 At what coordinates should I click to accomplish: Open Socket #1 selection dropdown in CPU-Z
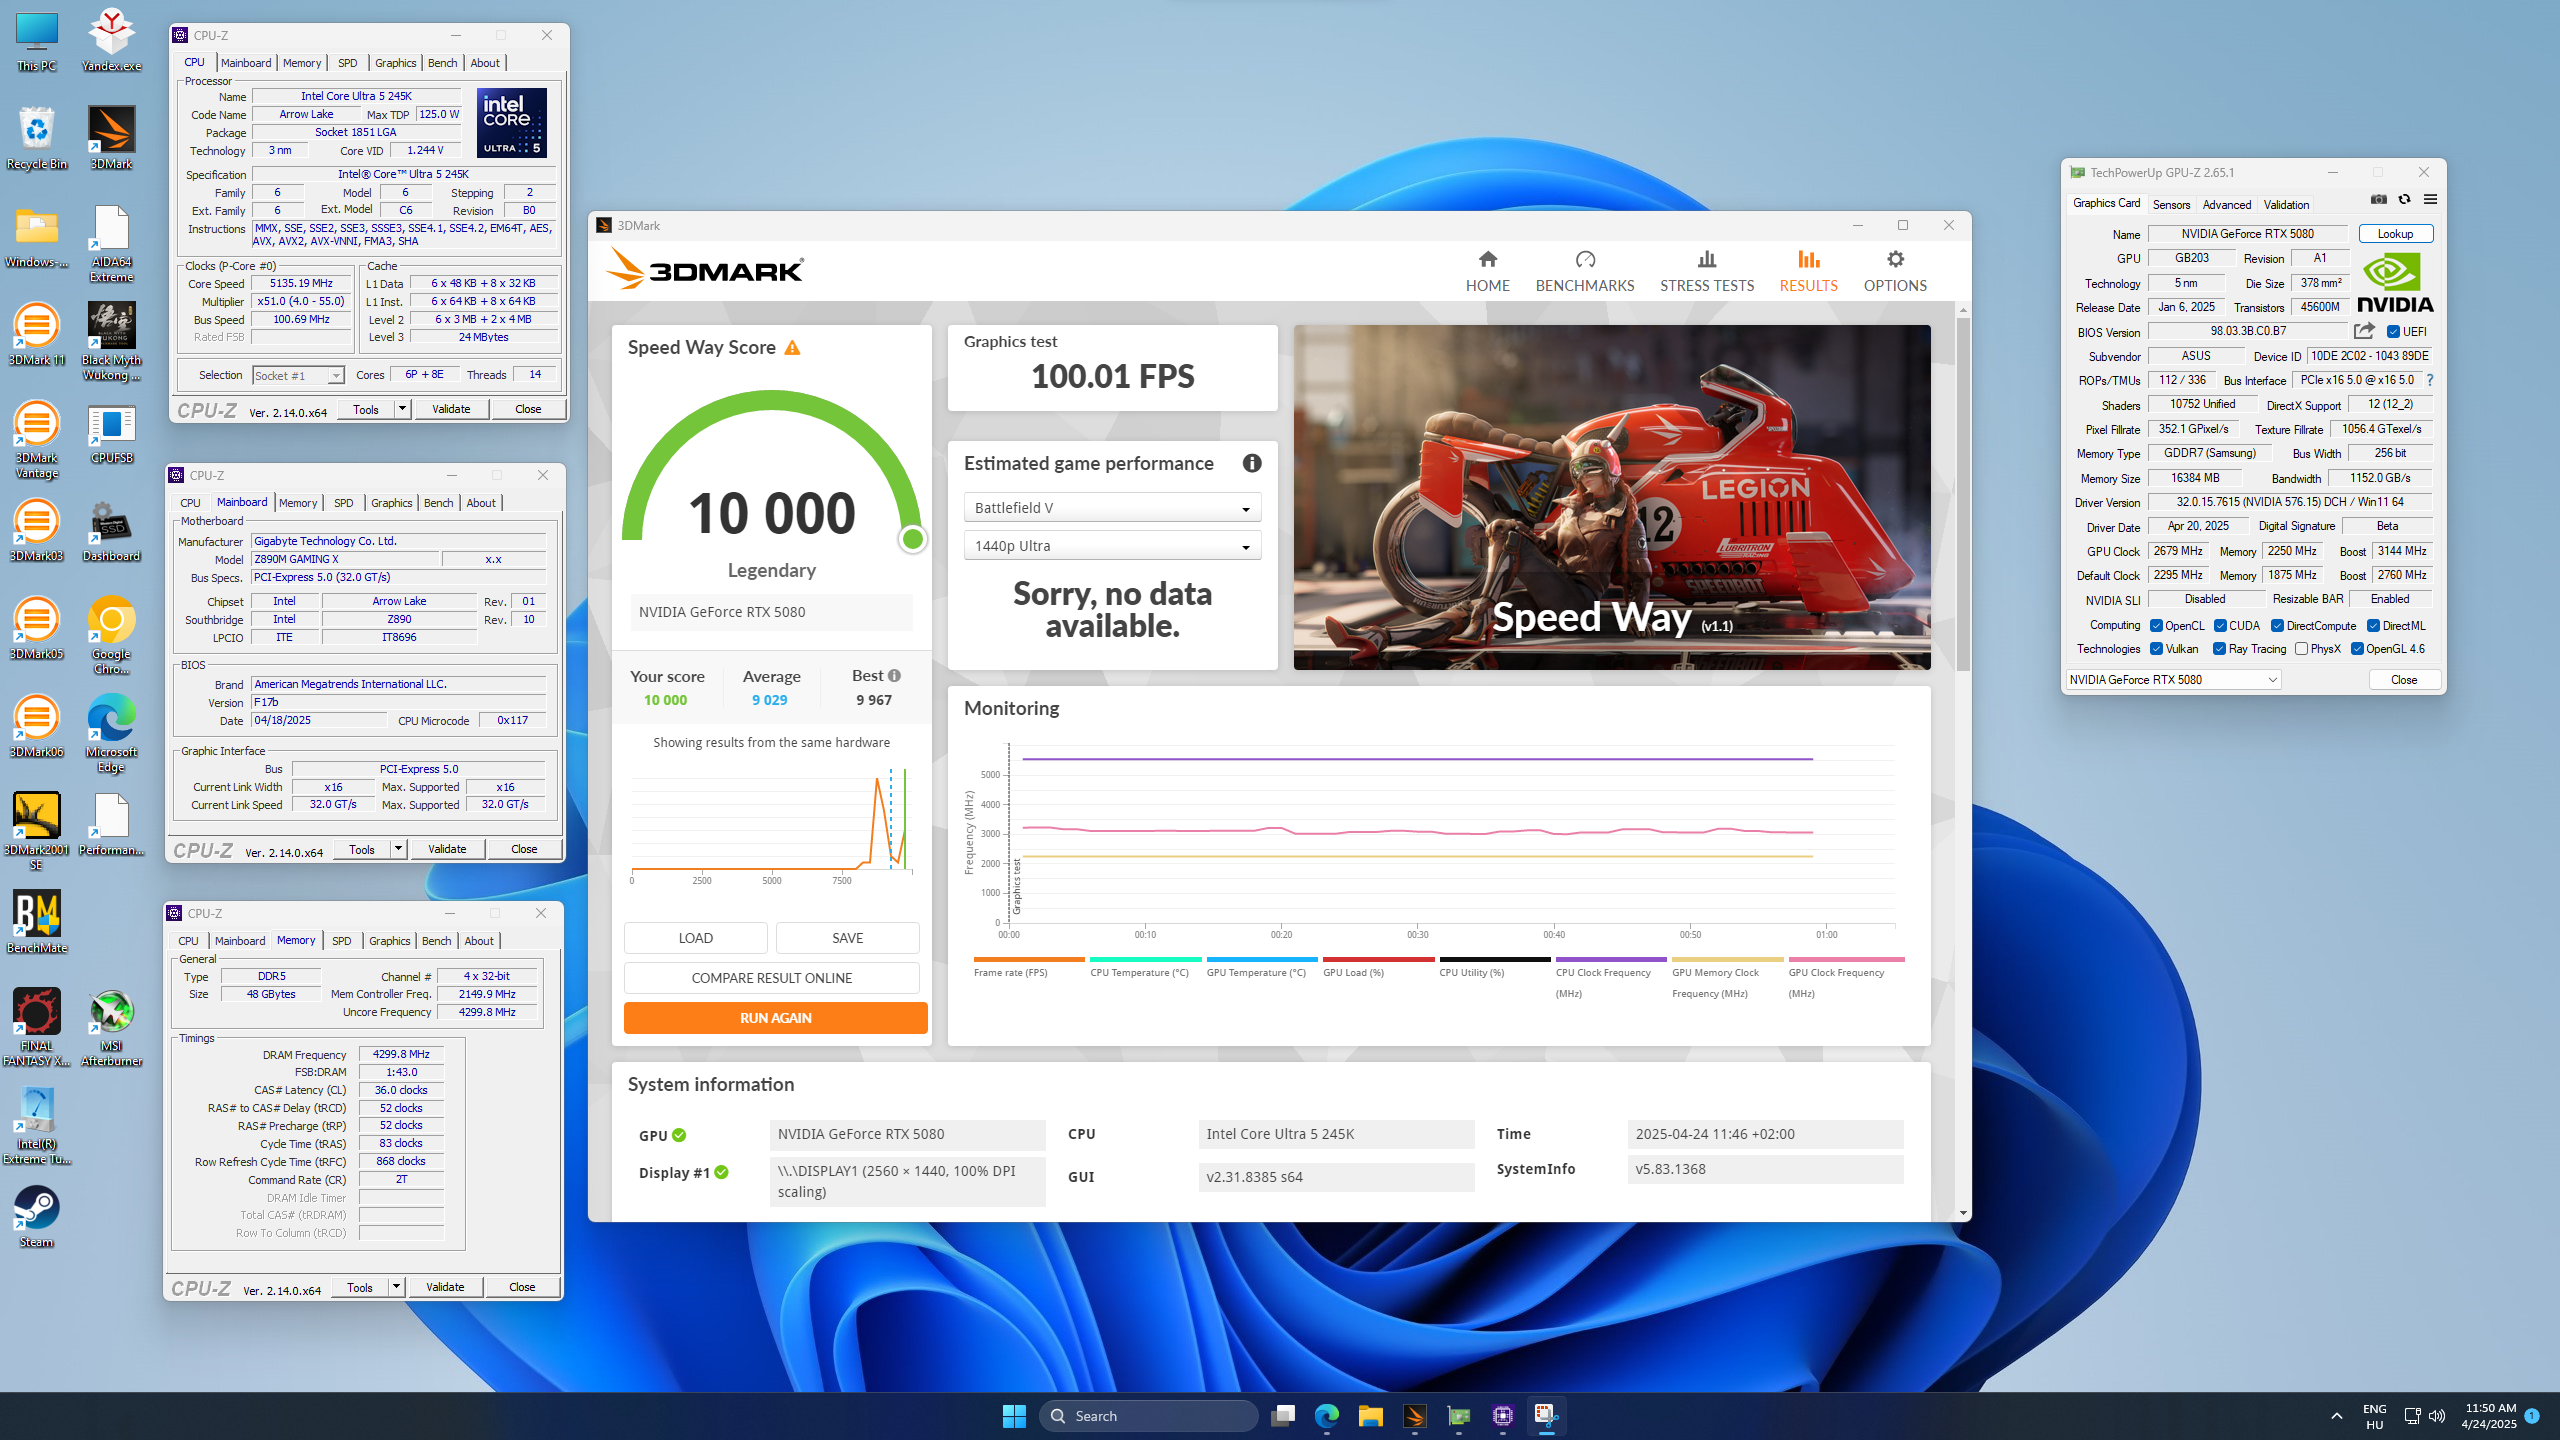click(298, 376)
